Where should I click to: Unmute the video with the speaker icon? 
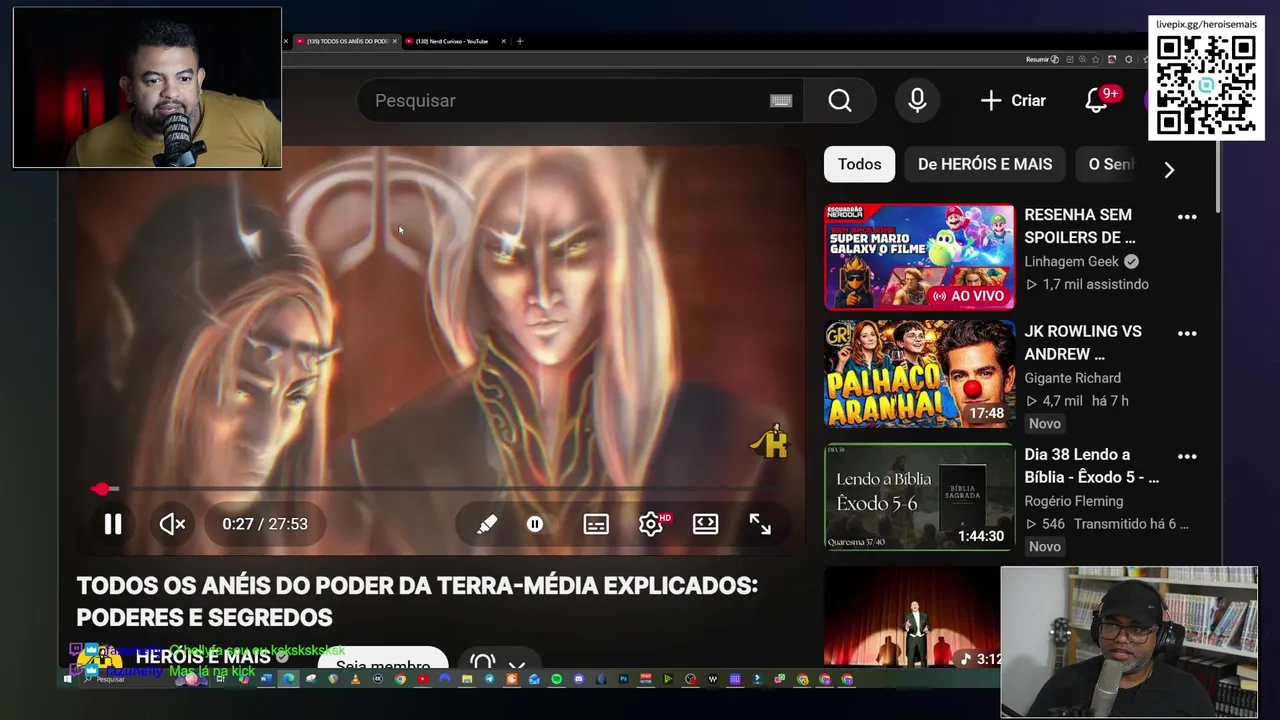click(172, 524)
